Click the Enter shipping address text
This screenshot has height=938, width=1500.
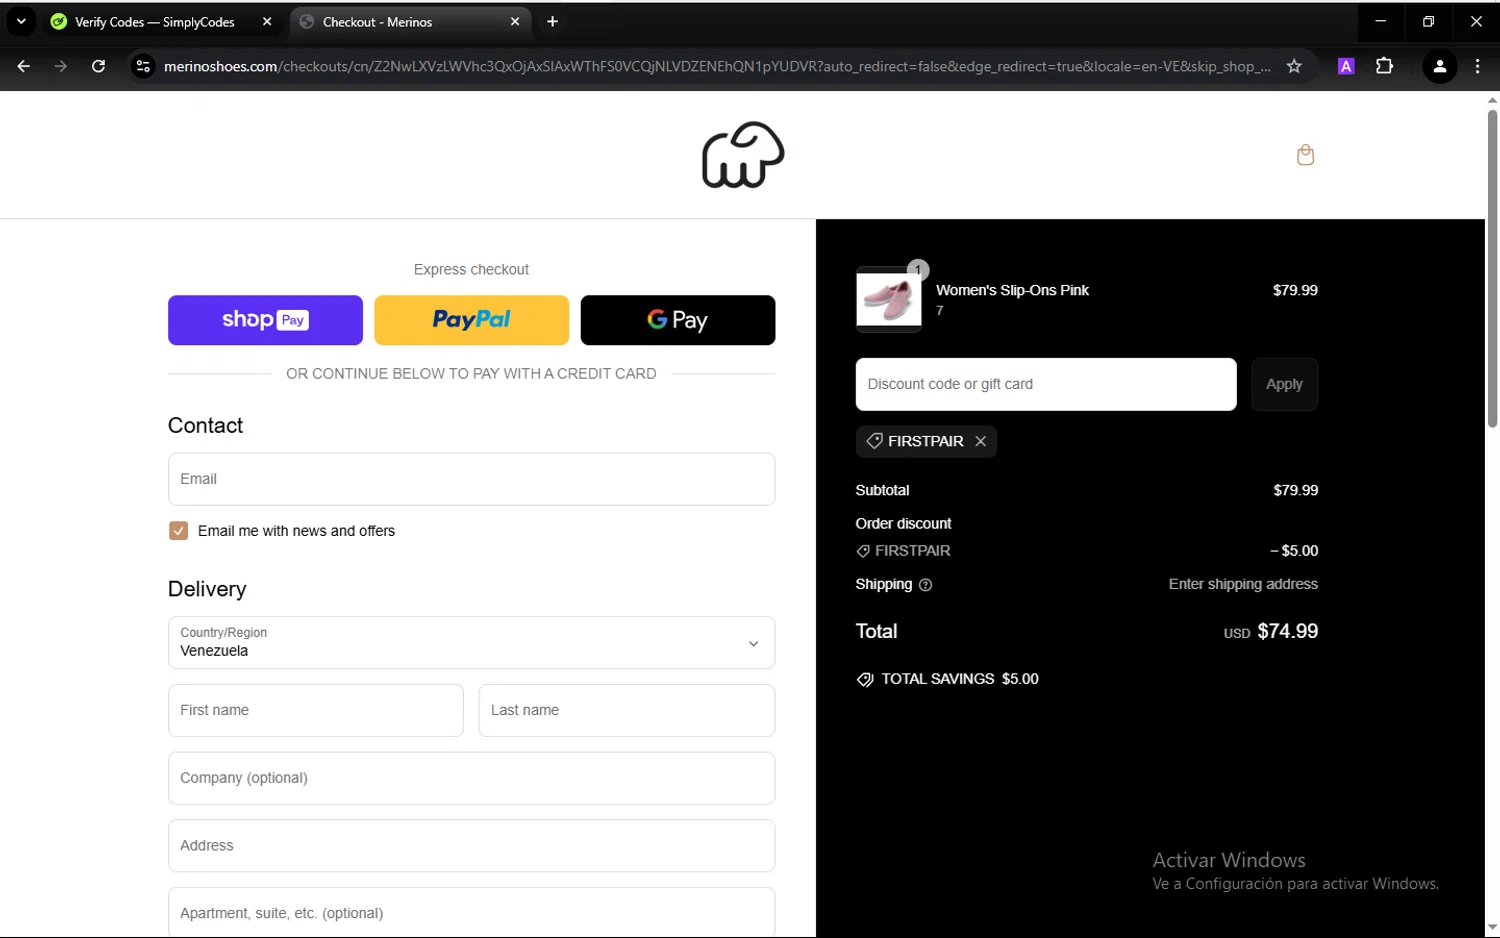coord(1243,584)
